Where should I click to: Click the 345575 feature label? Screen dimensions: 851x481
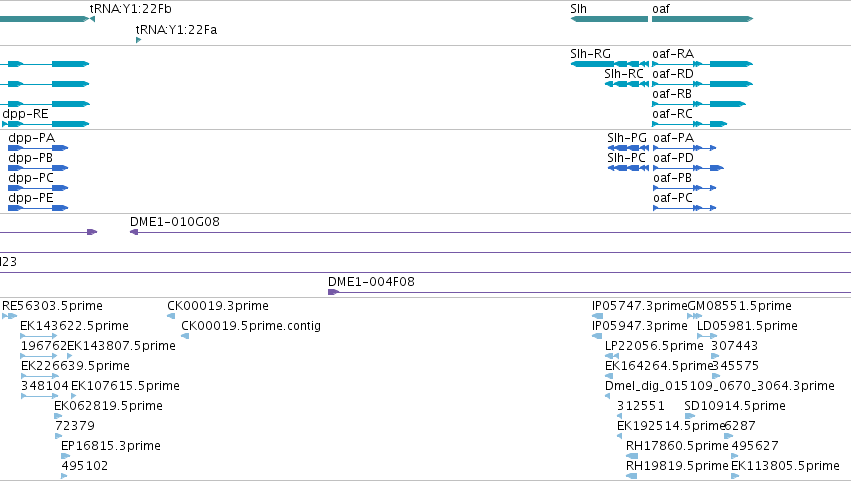735,366
